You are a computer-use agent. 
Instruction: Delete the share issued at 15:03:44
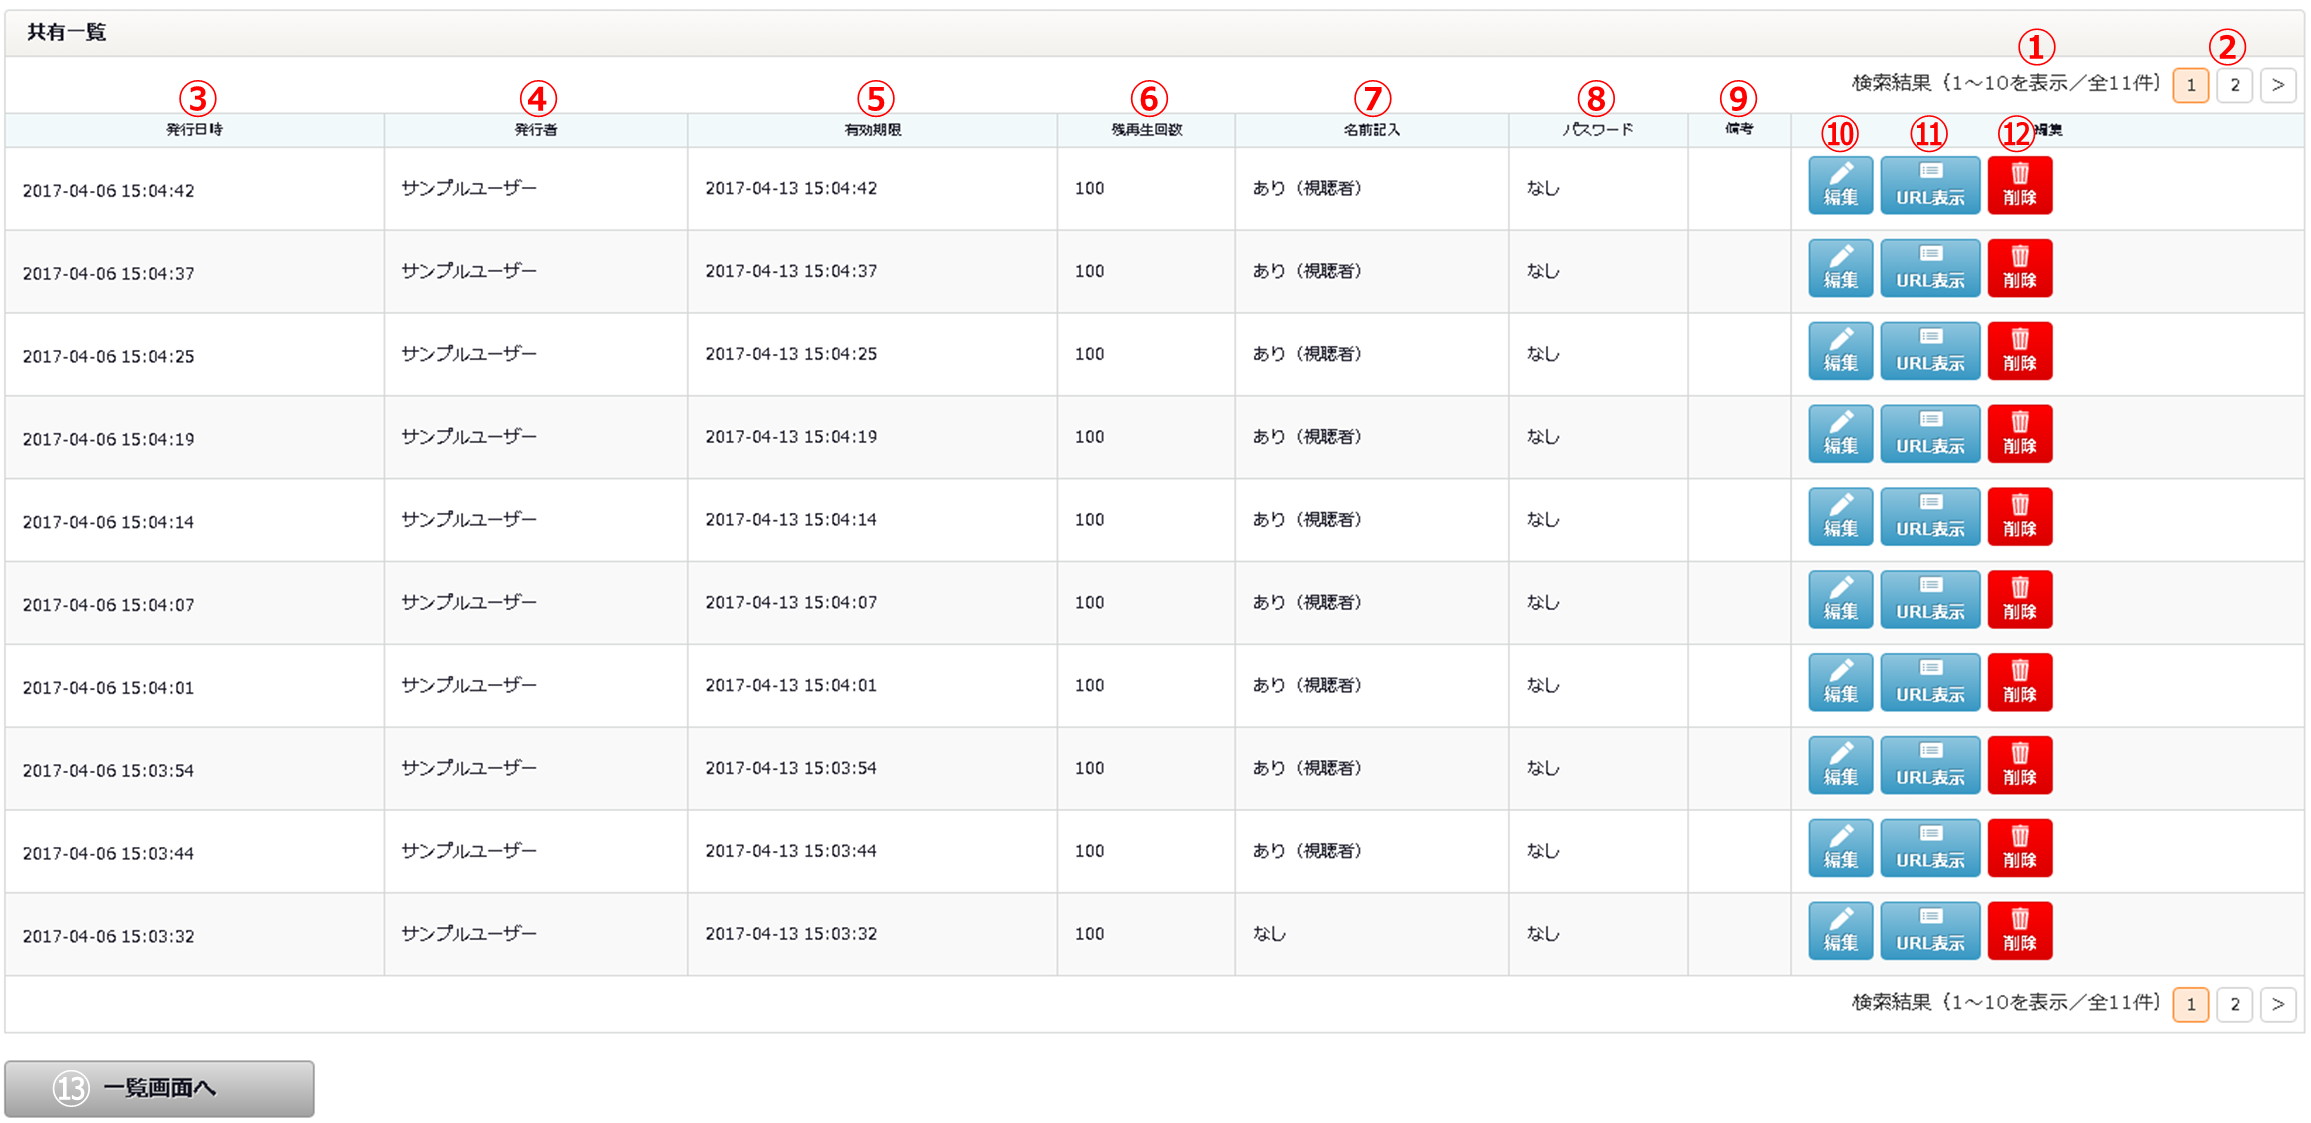pos(2019,849)
